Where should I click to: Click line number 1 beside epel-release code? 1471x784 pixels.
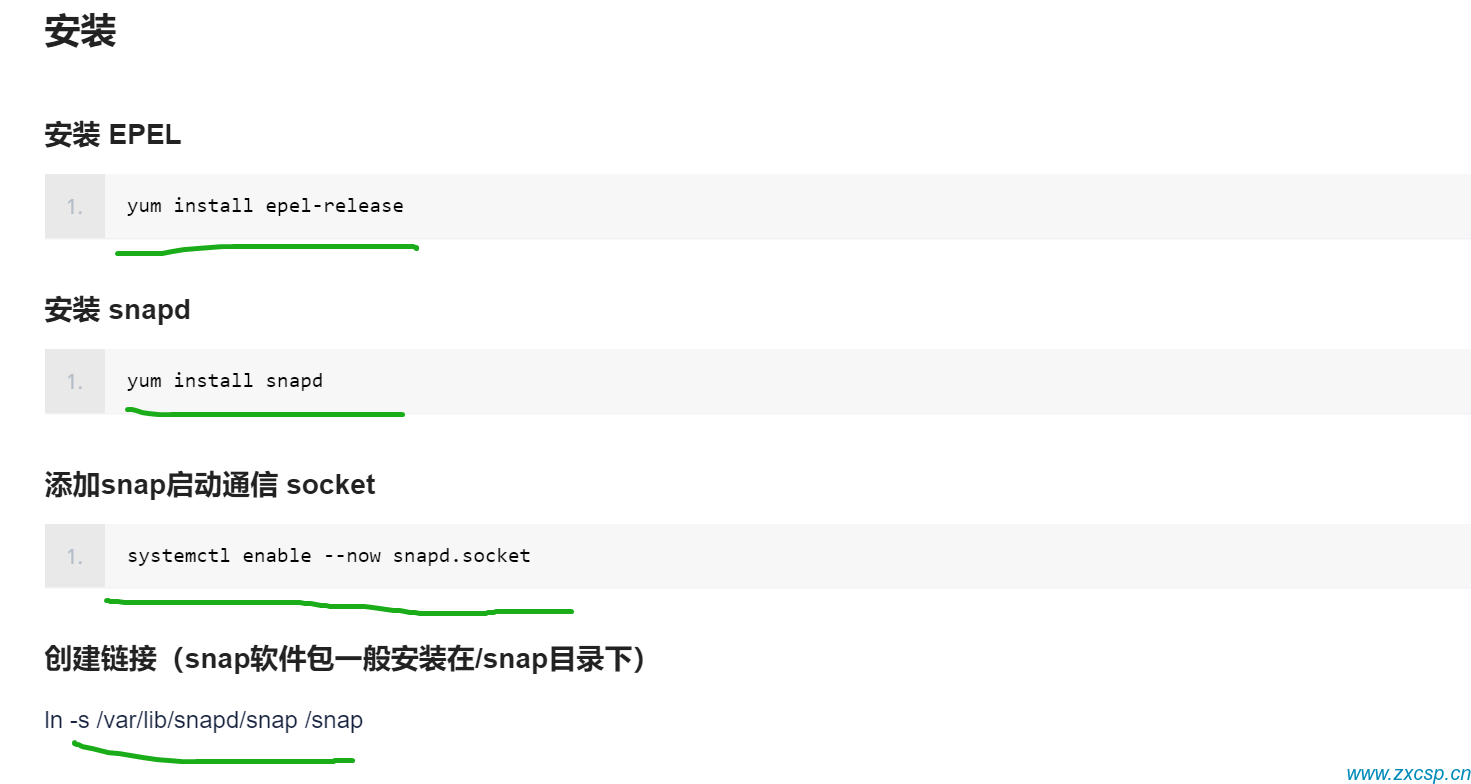75,207
